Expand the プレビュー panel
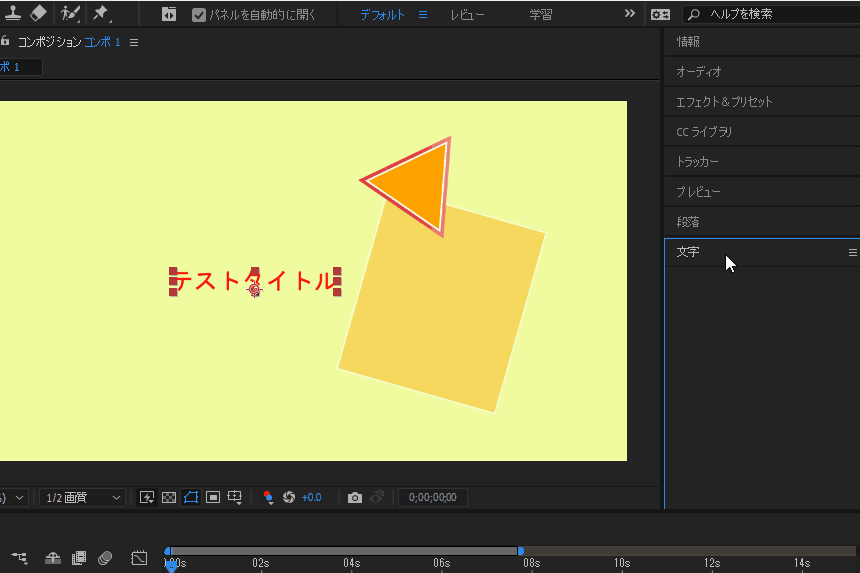860x573 pixels. 762,192
